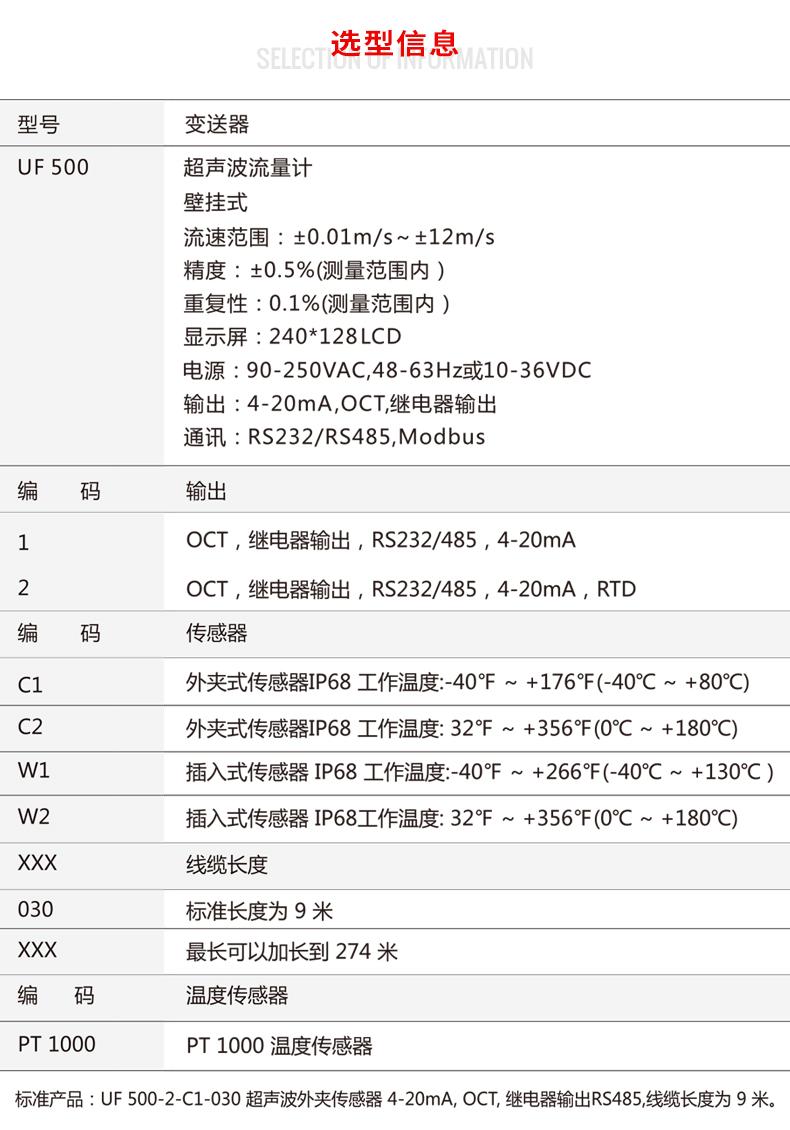Select the W1 sensor code cell

pyautogui.click(x=33, y=771)
